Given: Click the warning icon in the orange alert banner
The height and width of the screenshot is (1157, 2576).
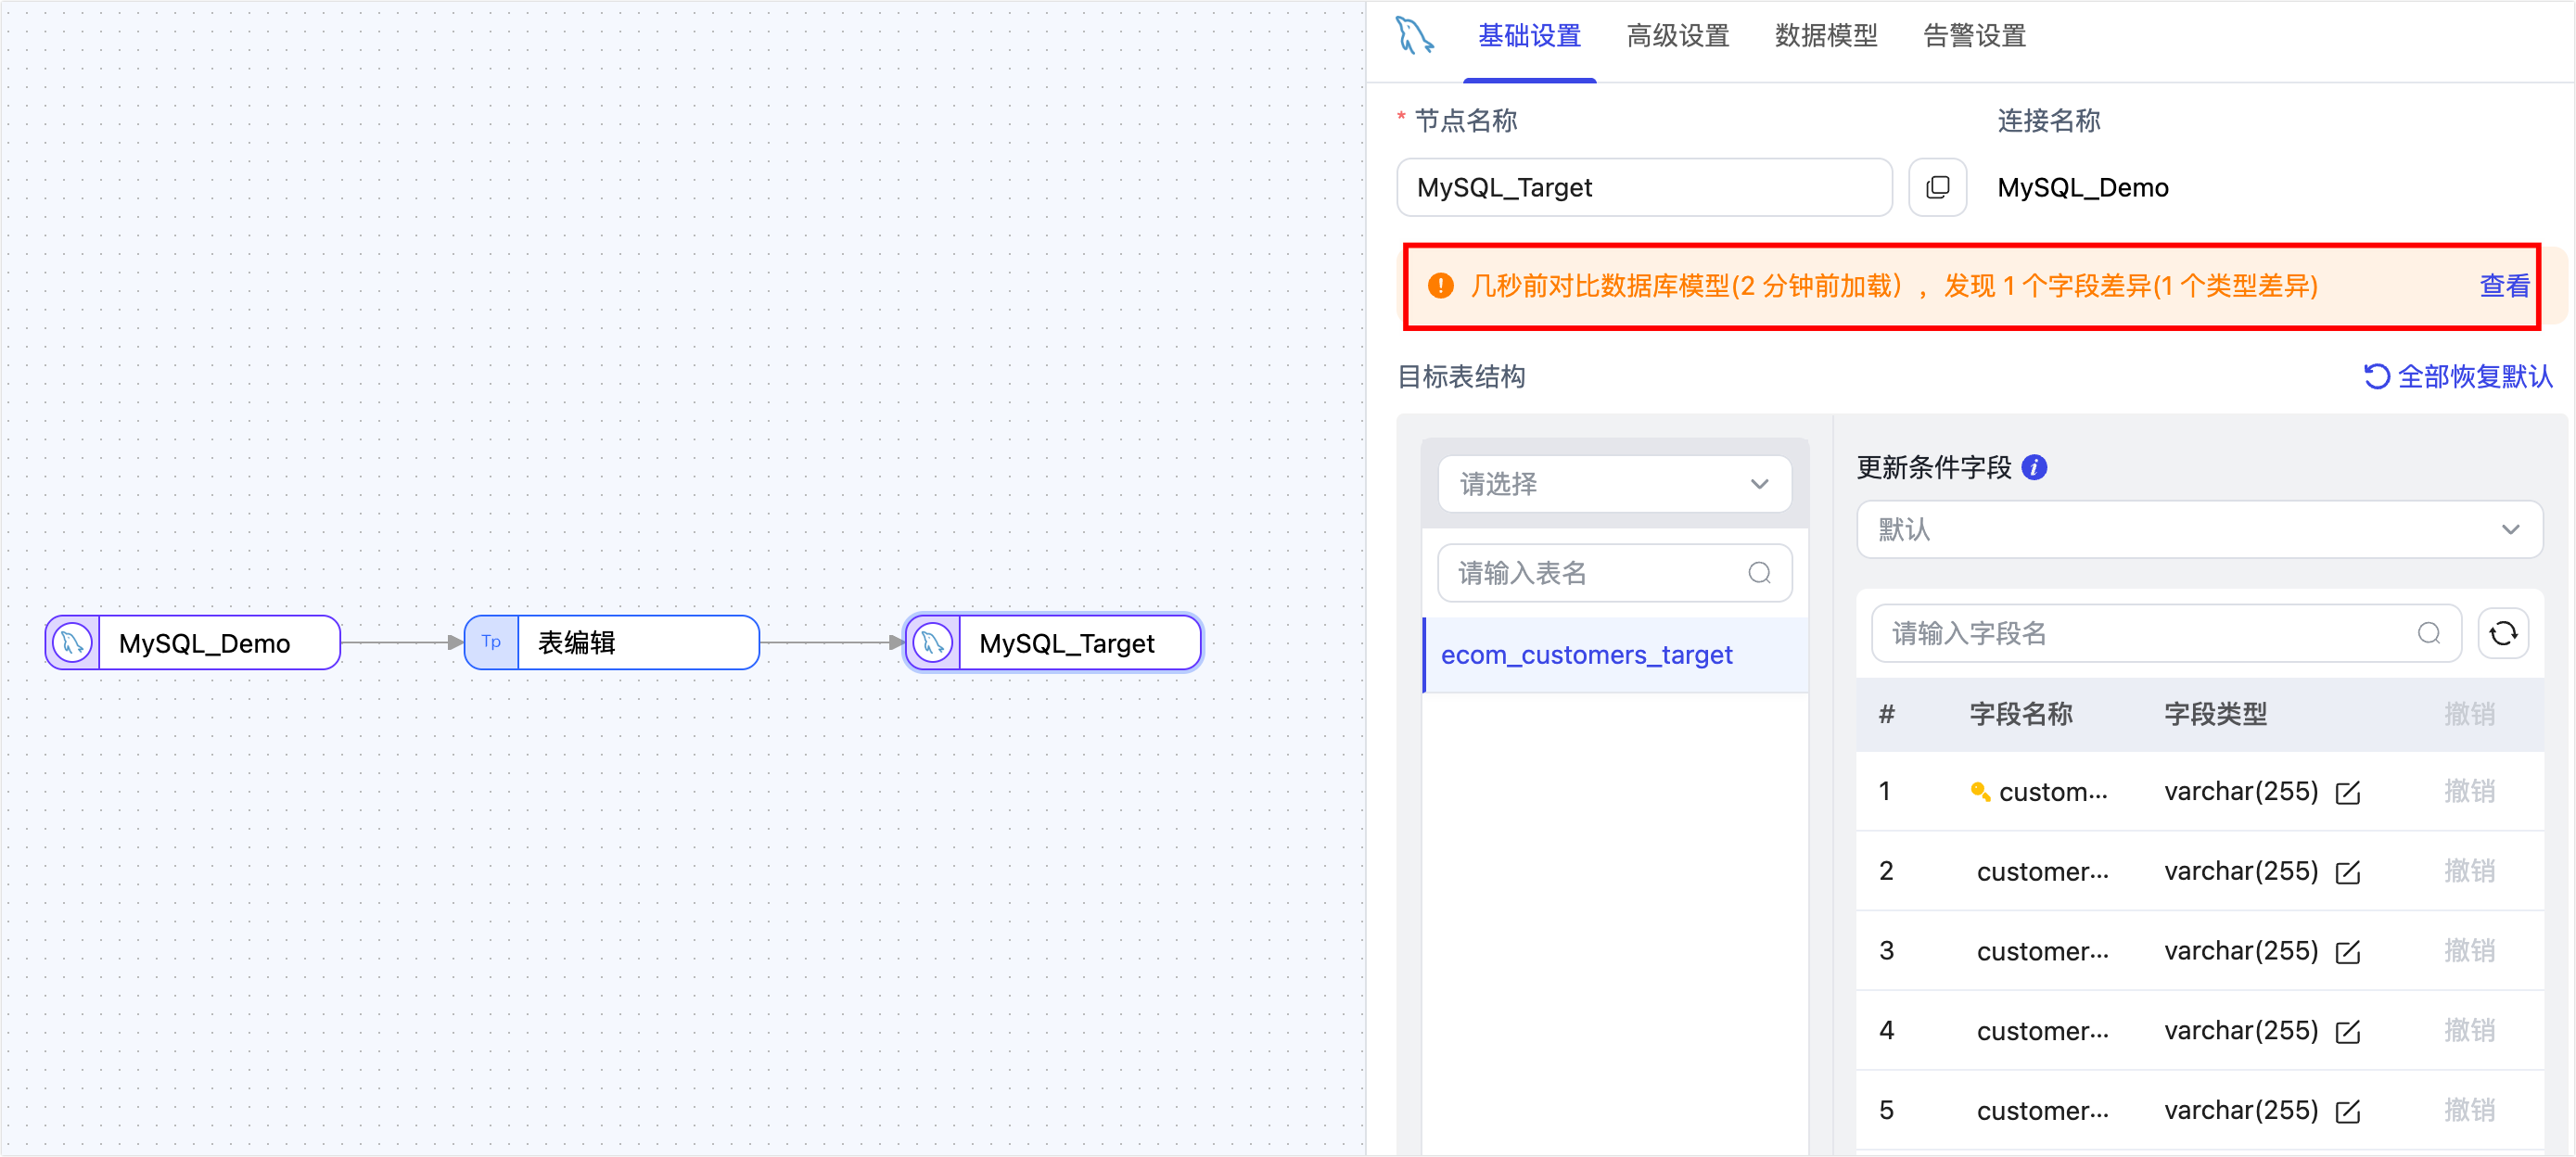Looking at the screenshot, I should [x=1440, y=286].
